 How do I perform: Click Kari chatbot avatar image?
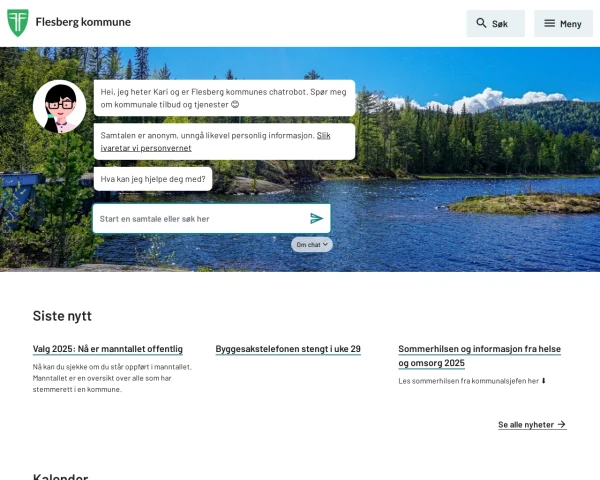click(60, 106)
